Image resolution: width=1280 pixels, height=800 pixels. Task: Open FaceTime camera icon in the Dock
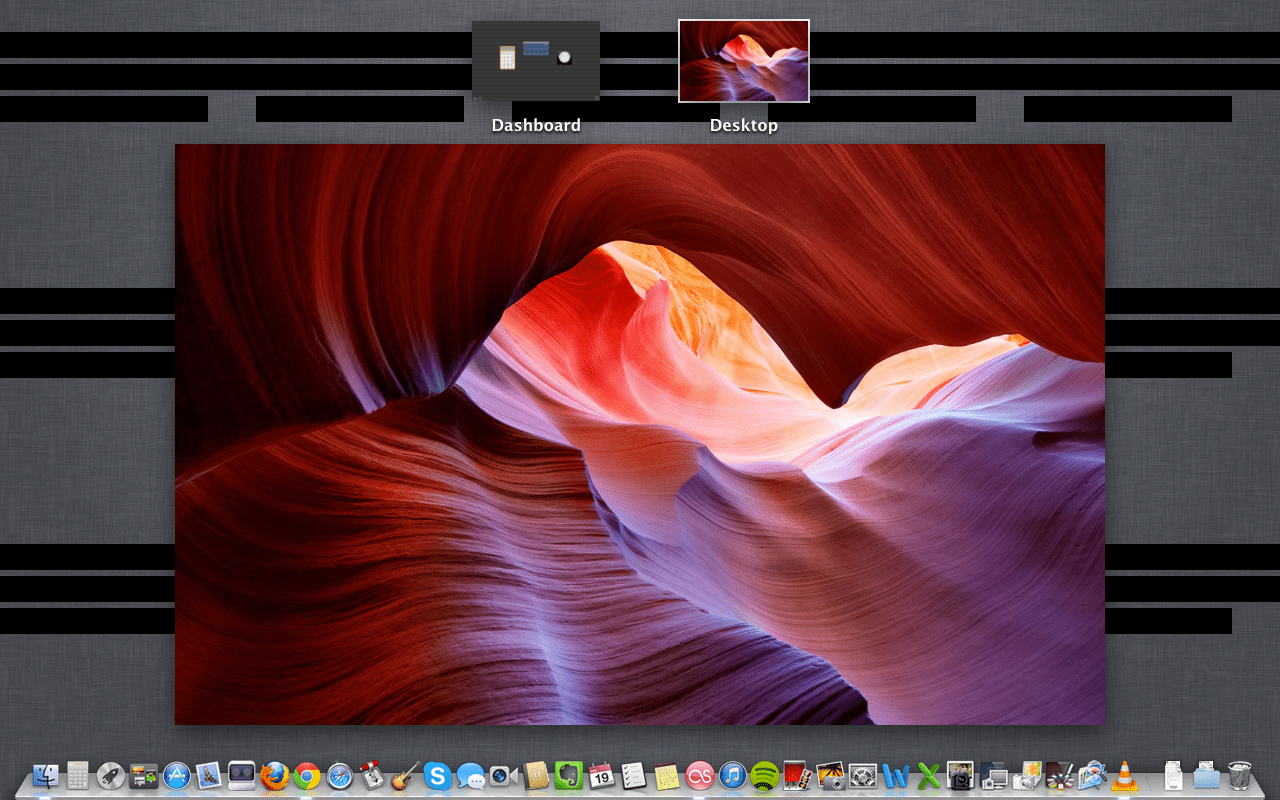(503, 775)
